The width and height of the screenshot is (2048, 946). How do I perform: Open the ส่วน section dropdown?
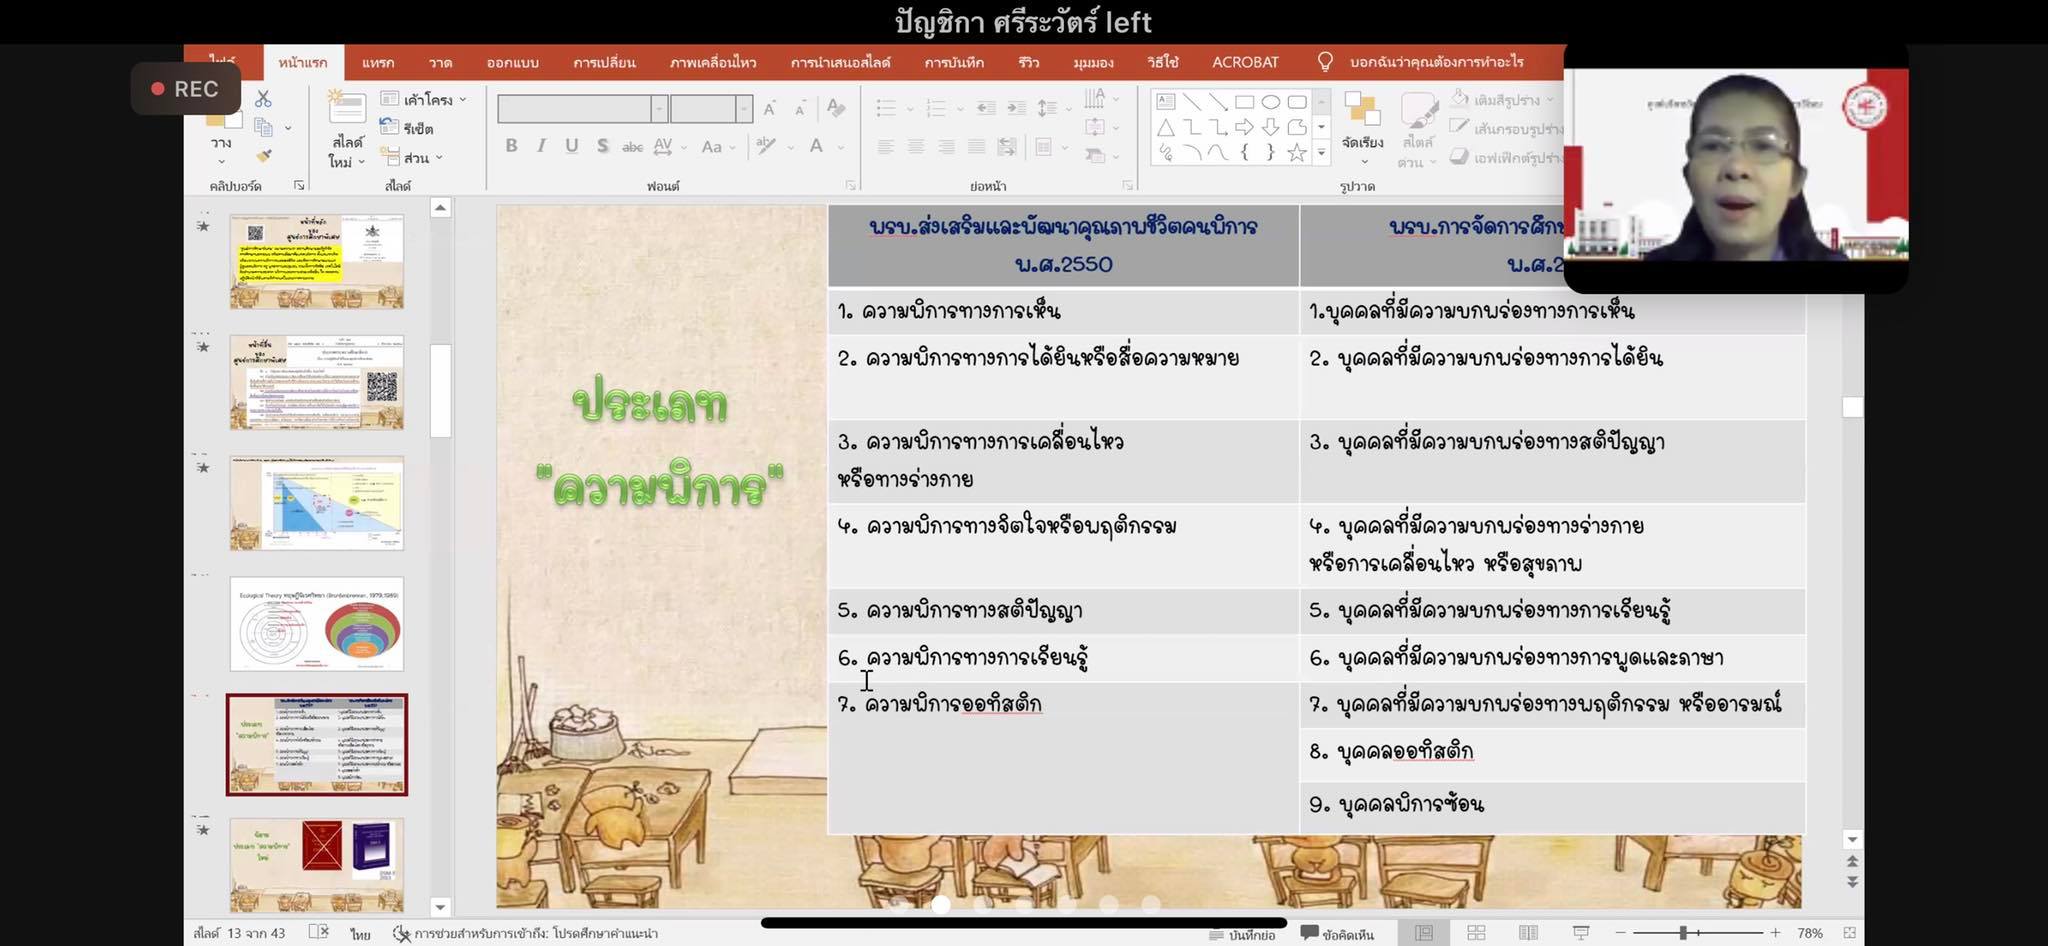(x=415, y=158)
